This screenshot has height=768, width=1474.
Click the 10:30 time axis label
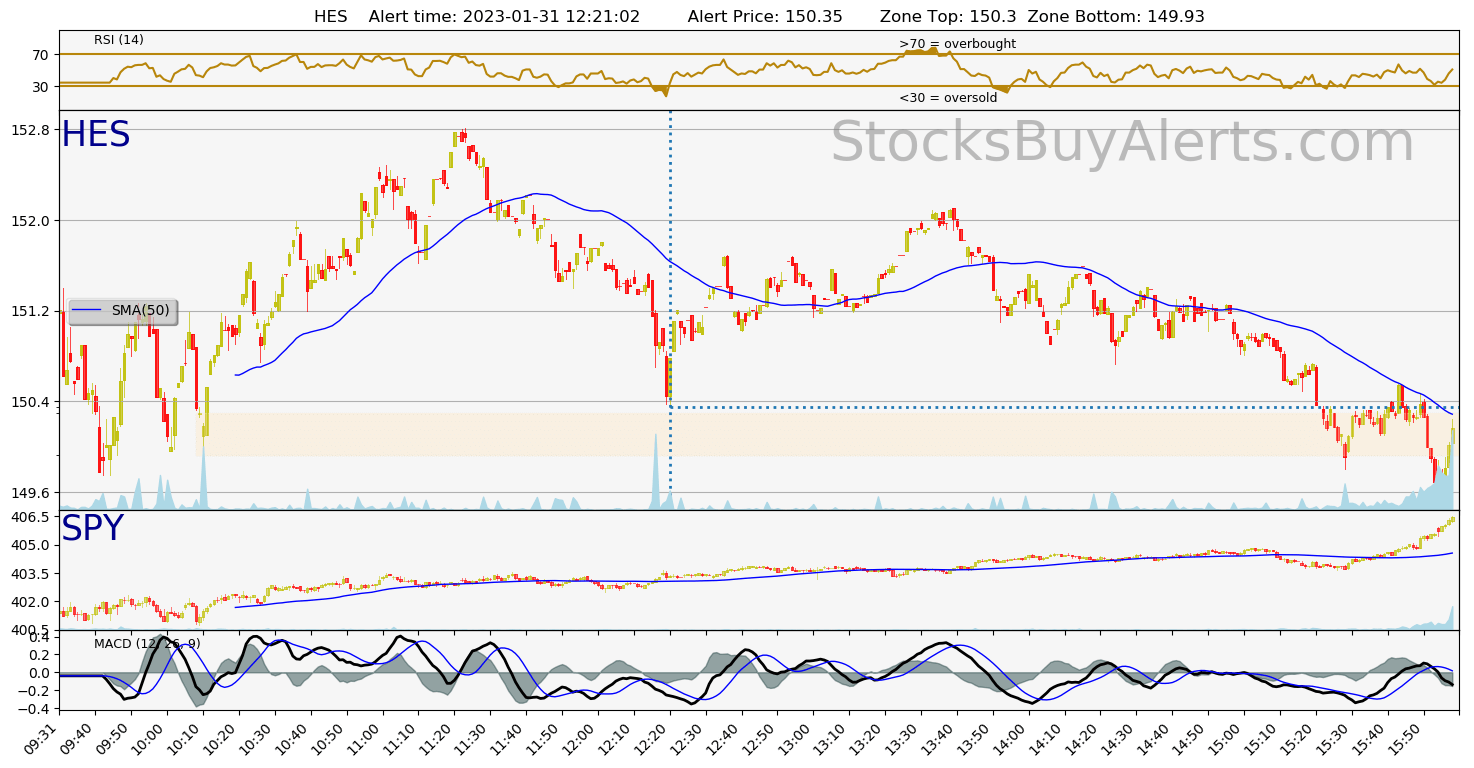click(x=259, y=736)
